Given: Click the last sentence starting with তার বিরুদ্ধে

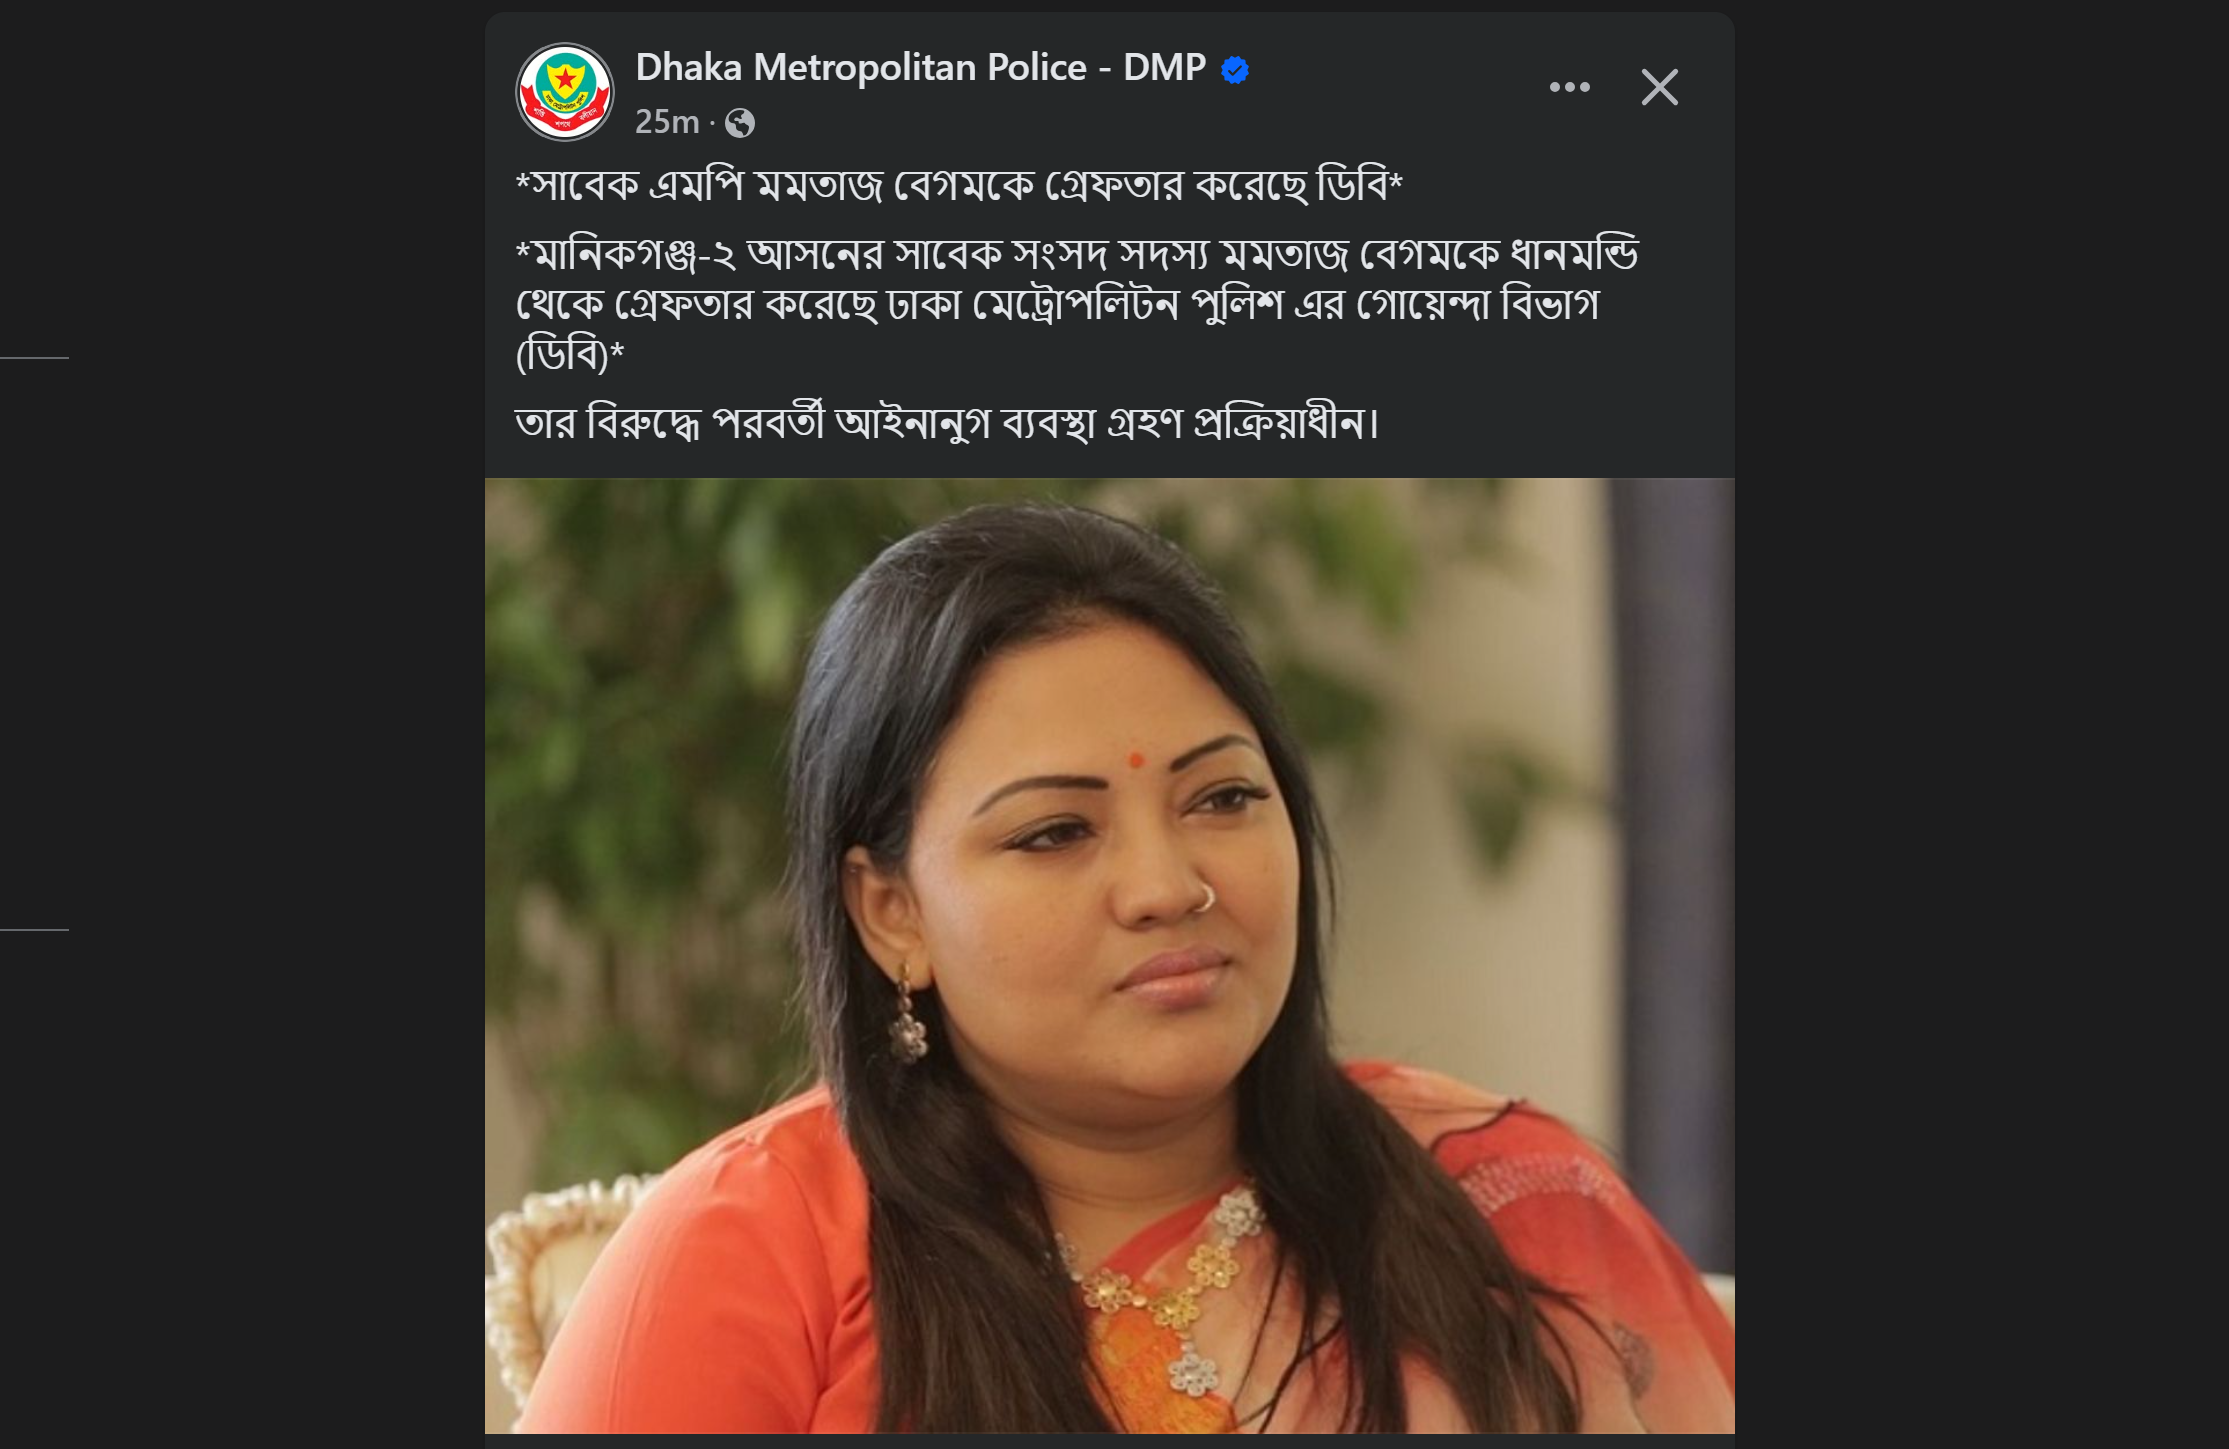Looking at the screenshot, I should click(946, 423).
